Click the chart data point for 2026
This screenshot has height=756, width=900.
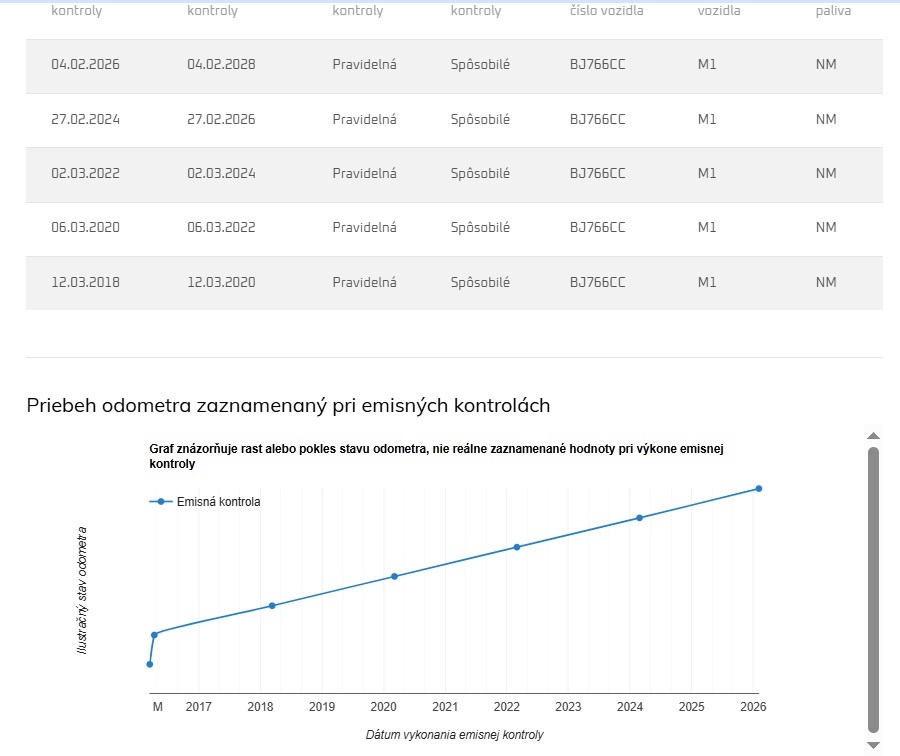click(x=759, y=488)
